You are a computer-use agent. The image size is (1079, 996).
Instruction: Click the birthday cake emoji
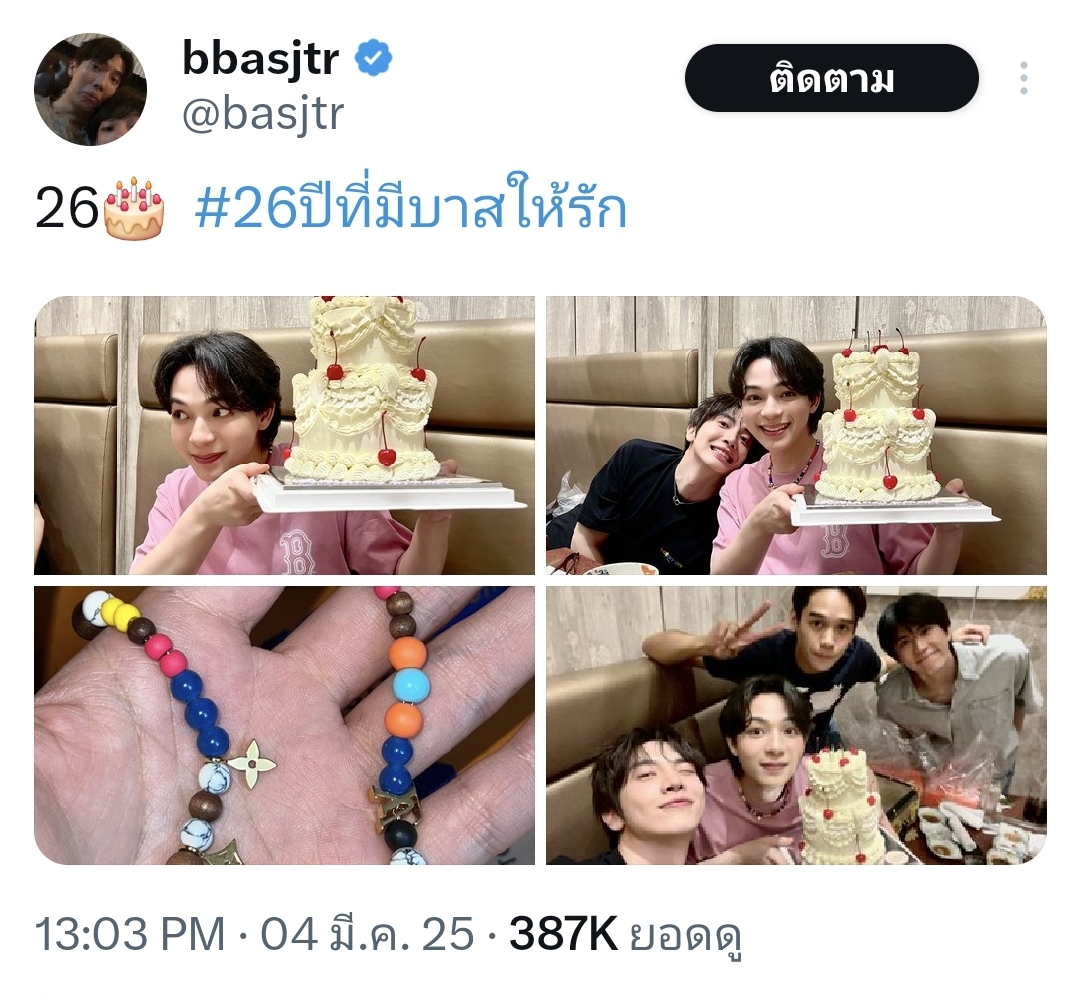tap(134, 208)
